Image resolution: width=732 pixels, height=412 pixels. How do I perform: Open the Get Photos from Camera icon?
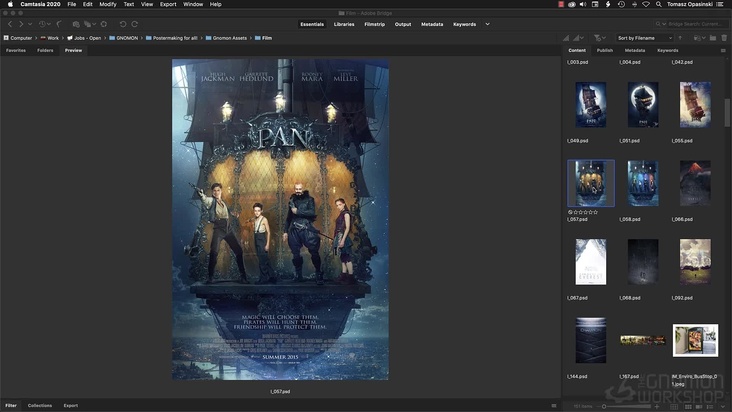pyautogui.click(x=76, y=24)
